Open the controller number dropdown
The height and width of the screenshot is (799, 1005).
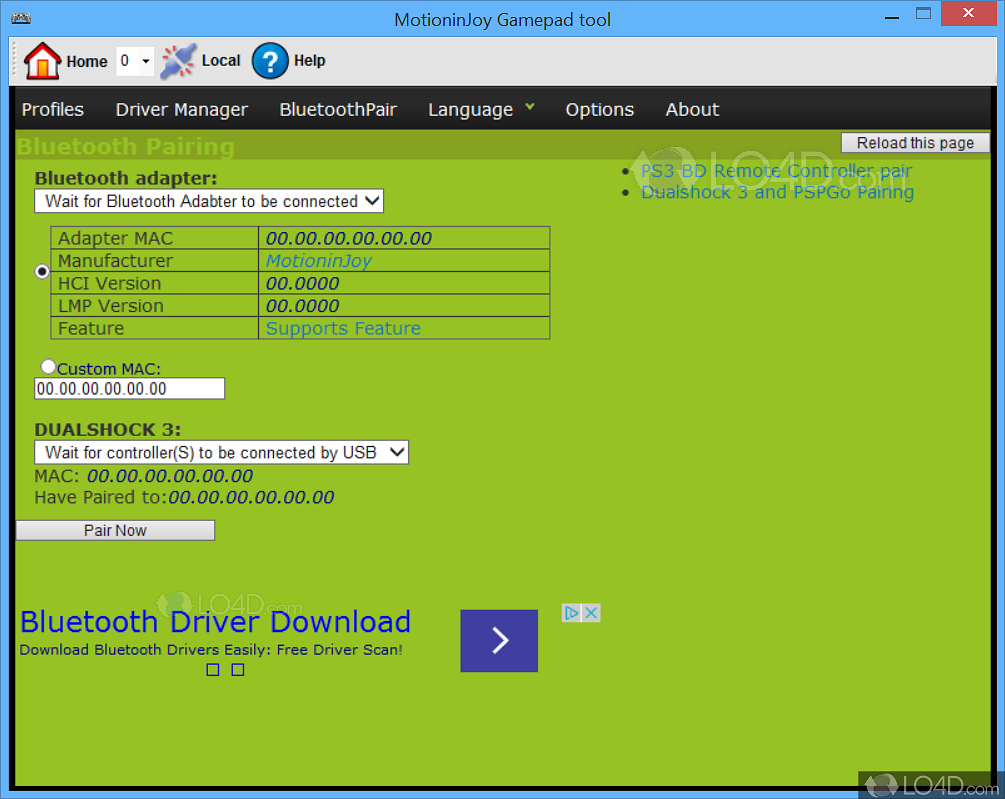tap(135, 61)
